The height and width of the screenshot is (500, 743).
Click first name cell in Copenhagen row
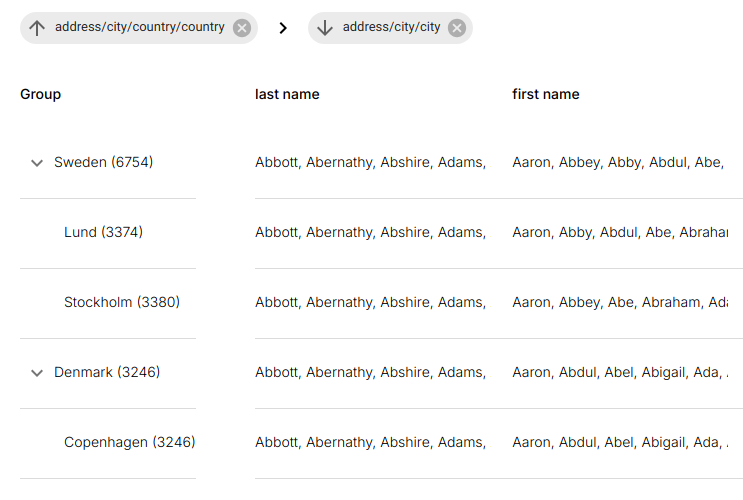pyautogui.click(x=620, y=442)
